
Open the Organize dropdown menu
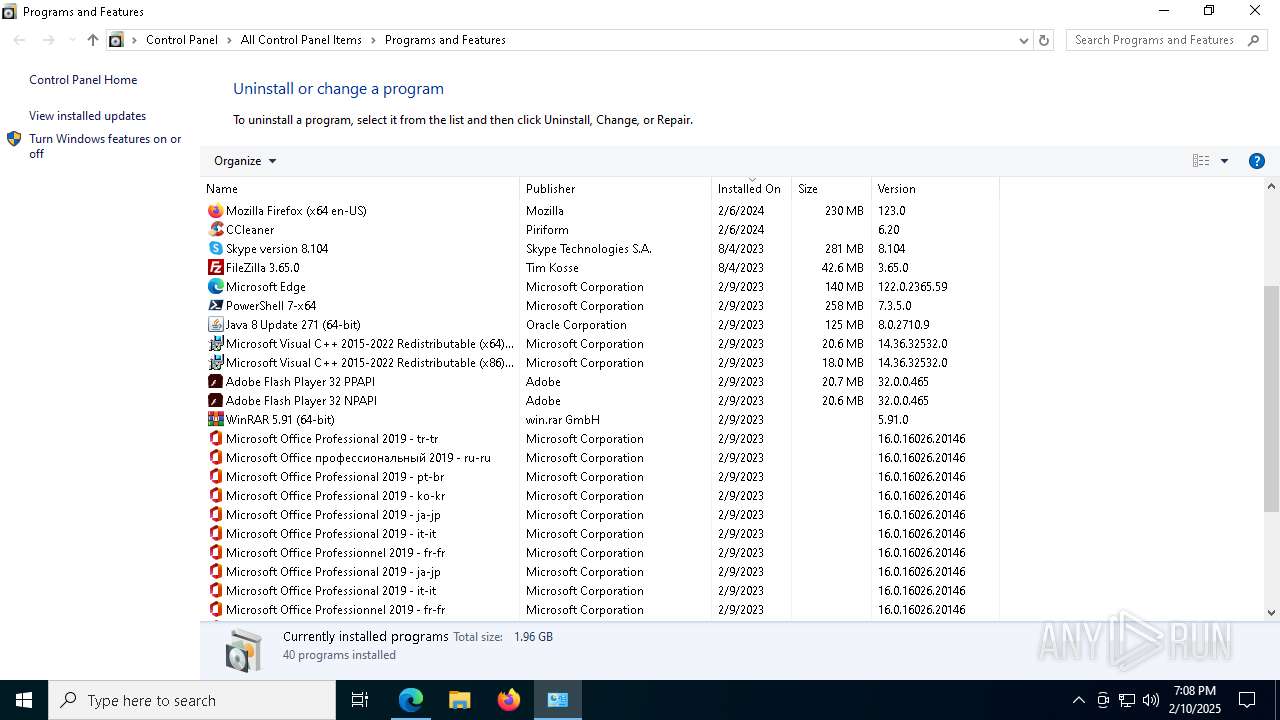pos(245,161)
